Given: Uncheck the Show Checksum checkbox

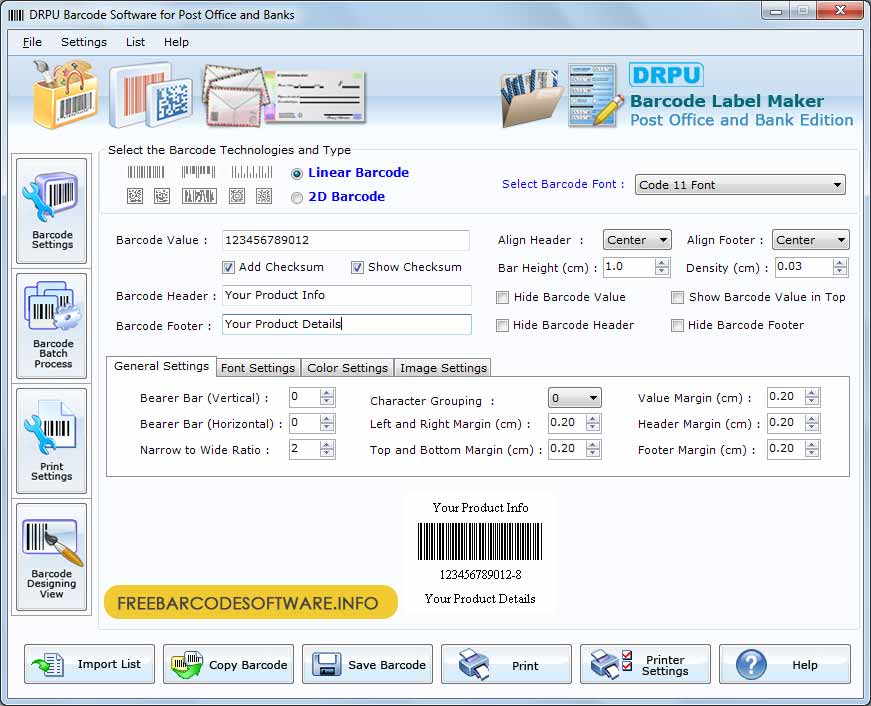Looking at the screenshot, I should [357, 268].
